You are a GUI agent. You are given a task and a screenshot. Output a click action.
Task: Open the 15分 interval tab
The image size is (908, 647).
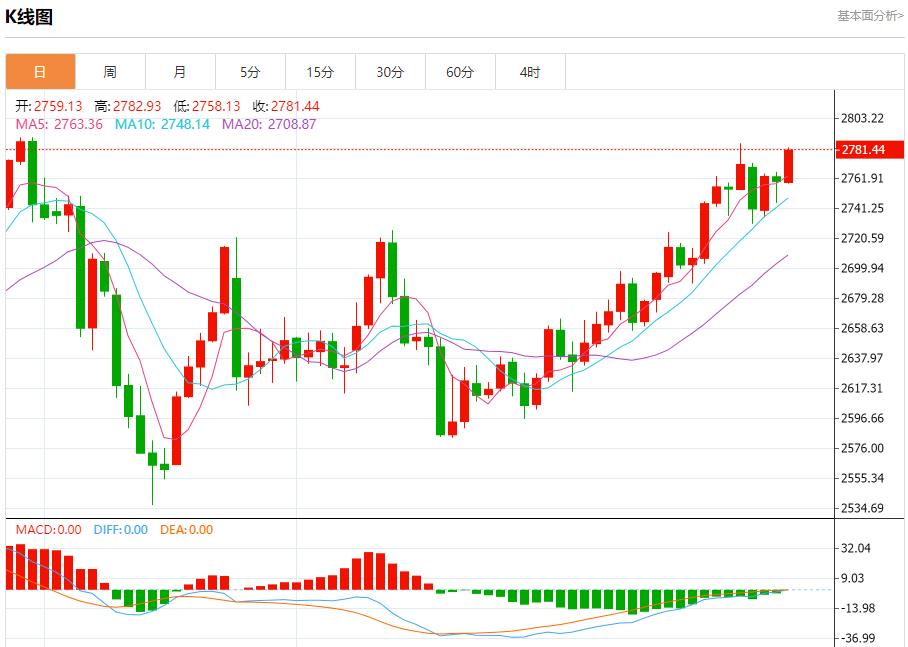320,72
